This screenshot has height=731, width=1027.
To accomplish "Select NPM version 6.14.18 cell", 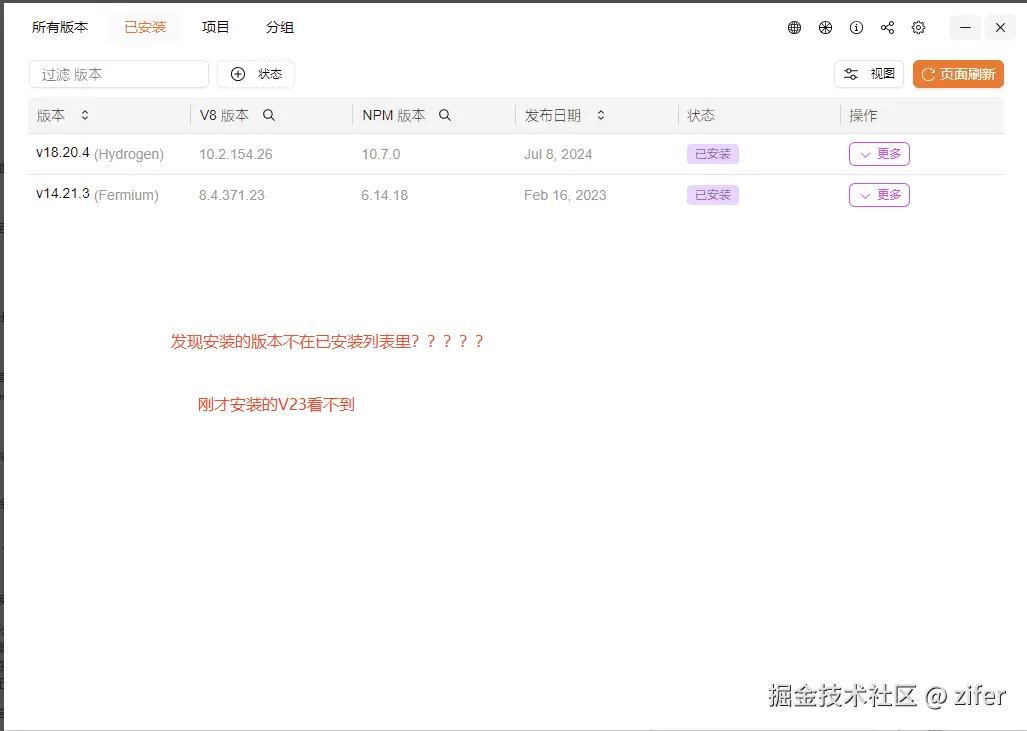I will 384,195.
